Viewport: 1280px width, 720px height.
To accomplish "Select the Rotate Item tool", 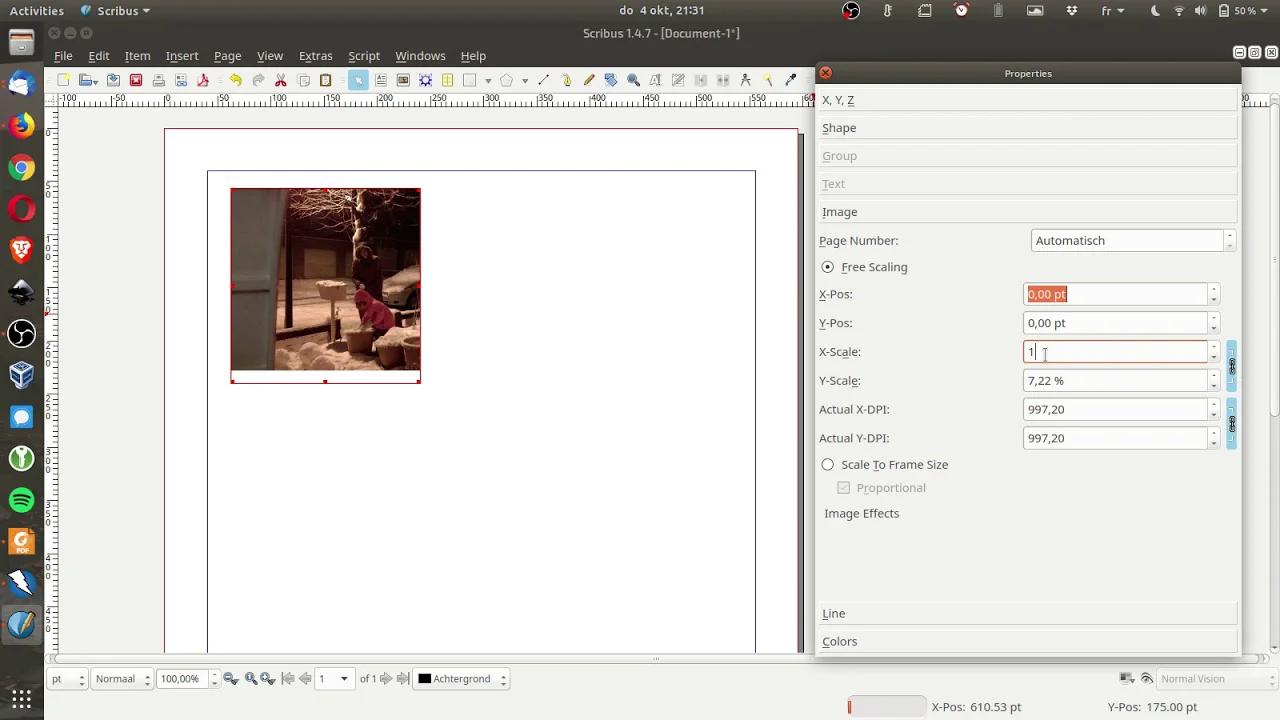I will pyautogui.click(x=611, y=79).
